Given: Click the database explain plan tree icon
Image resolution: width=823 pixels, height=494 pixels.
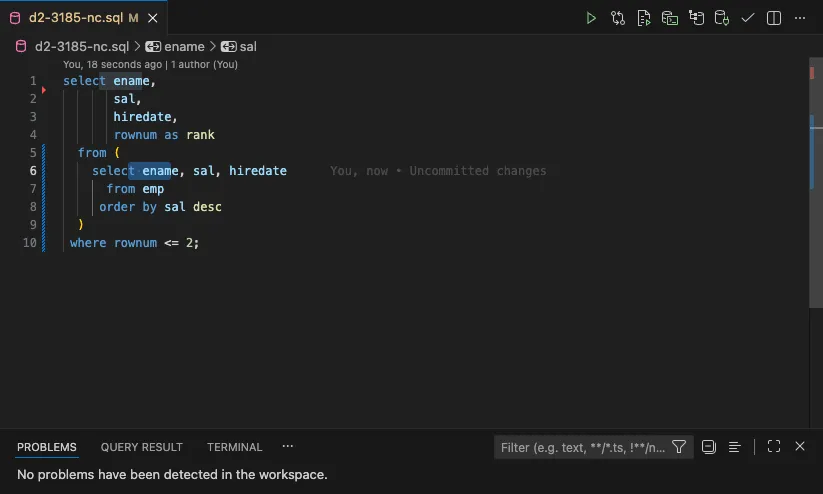Looking at the screenshot, I should (x=696, y=18).
